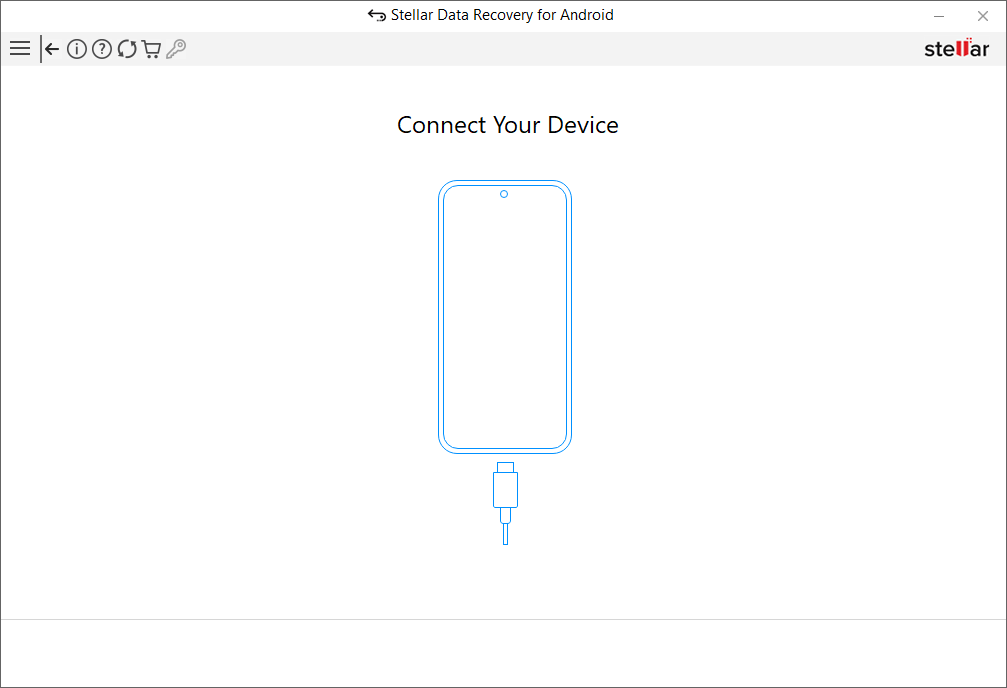Click the activation key icon
Screen dimensions: 1007x688
pyautogui.click(x=176, y=49)
